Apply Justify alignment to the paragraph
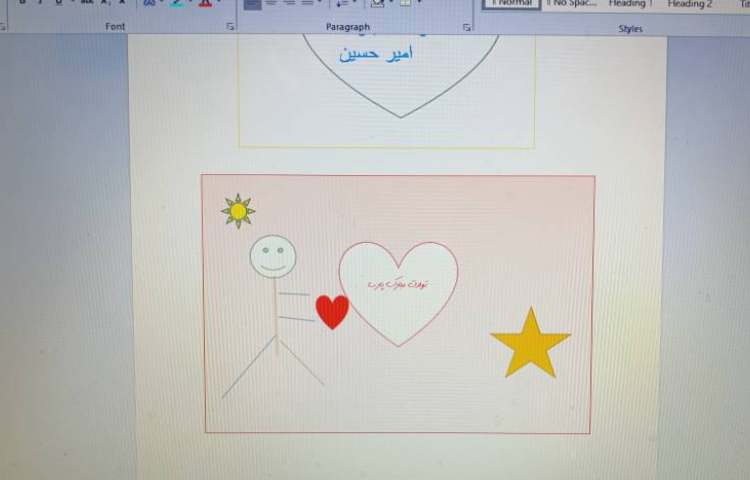The height and width of the screenshot is (480, 750). click(307, 3)
